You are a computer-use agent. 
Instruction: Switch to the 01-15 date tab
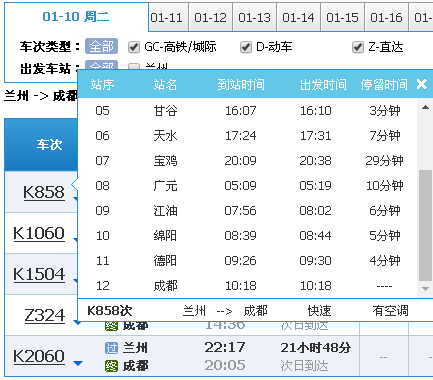point(342,17)
